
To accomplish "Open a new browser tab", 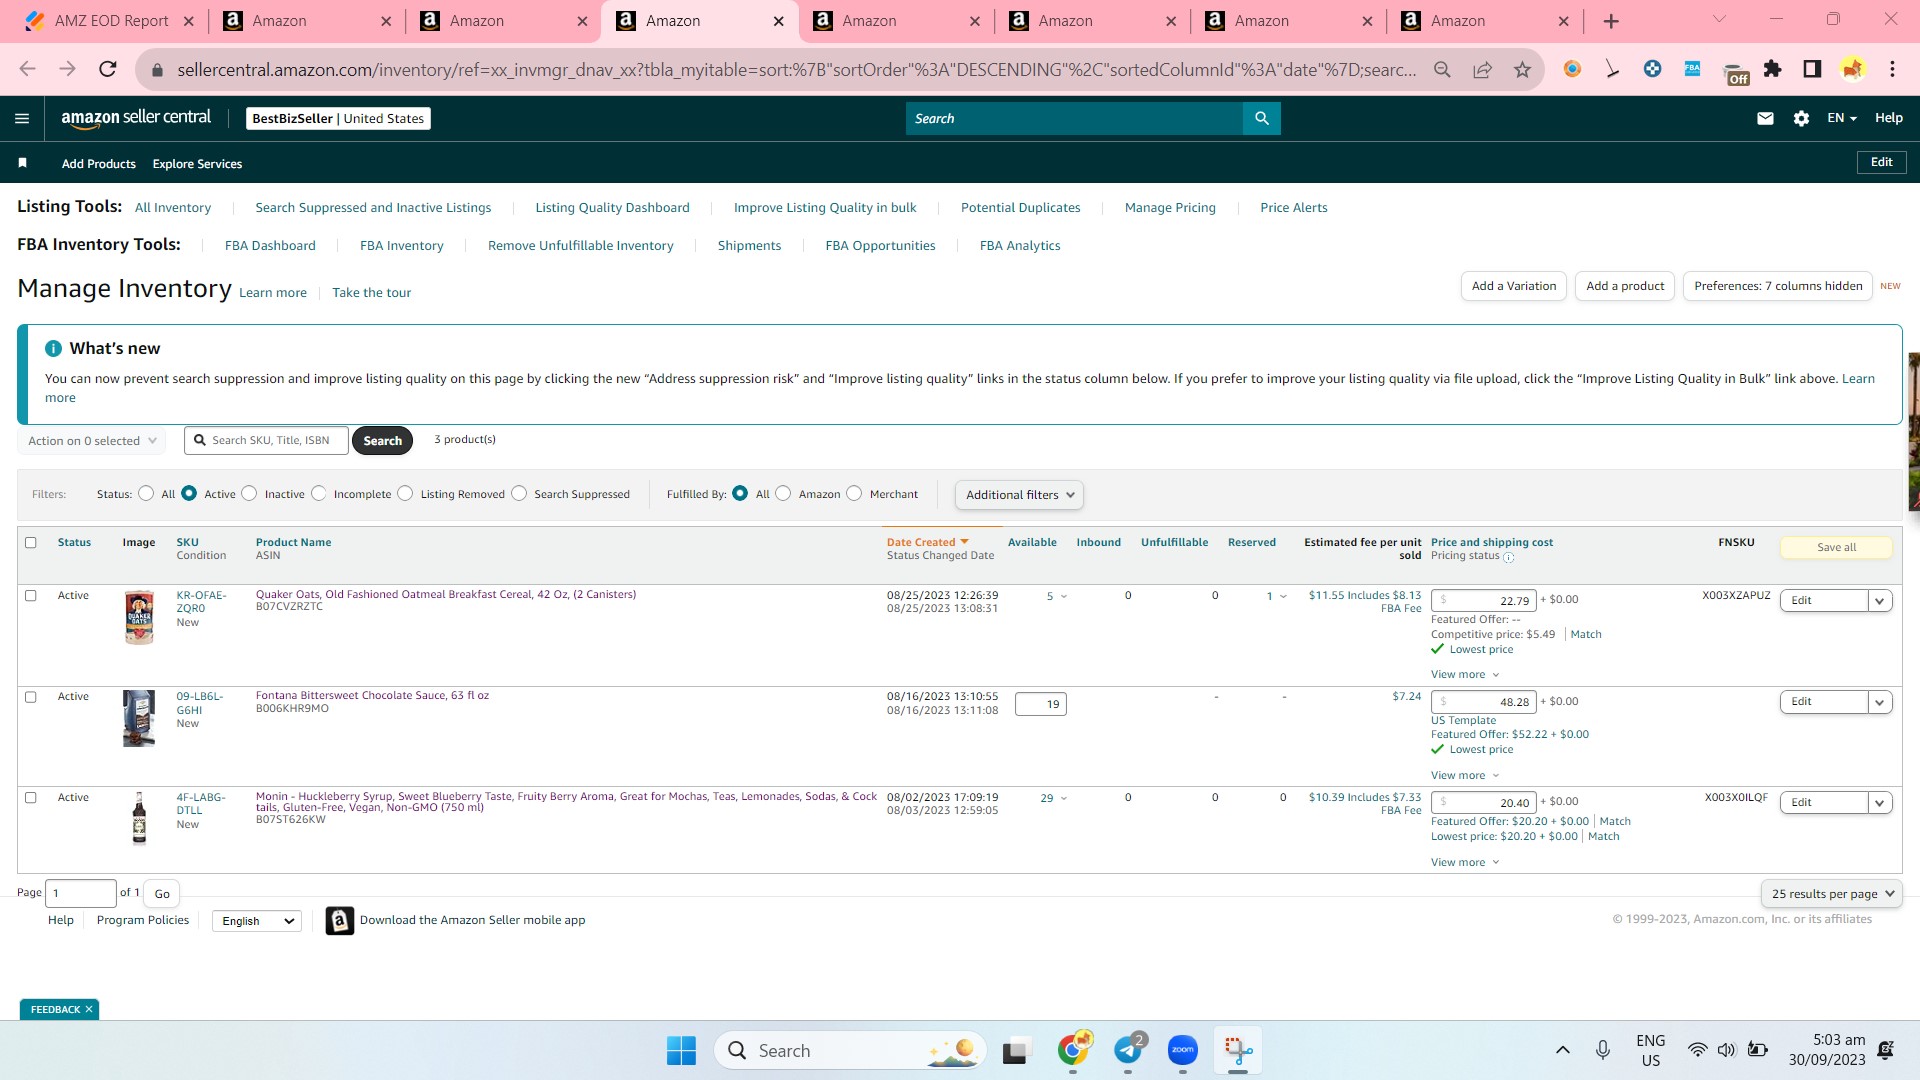I will pos(1611,21).
